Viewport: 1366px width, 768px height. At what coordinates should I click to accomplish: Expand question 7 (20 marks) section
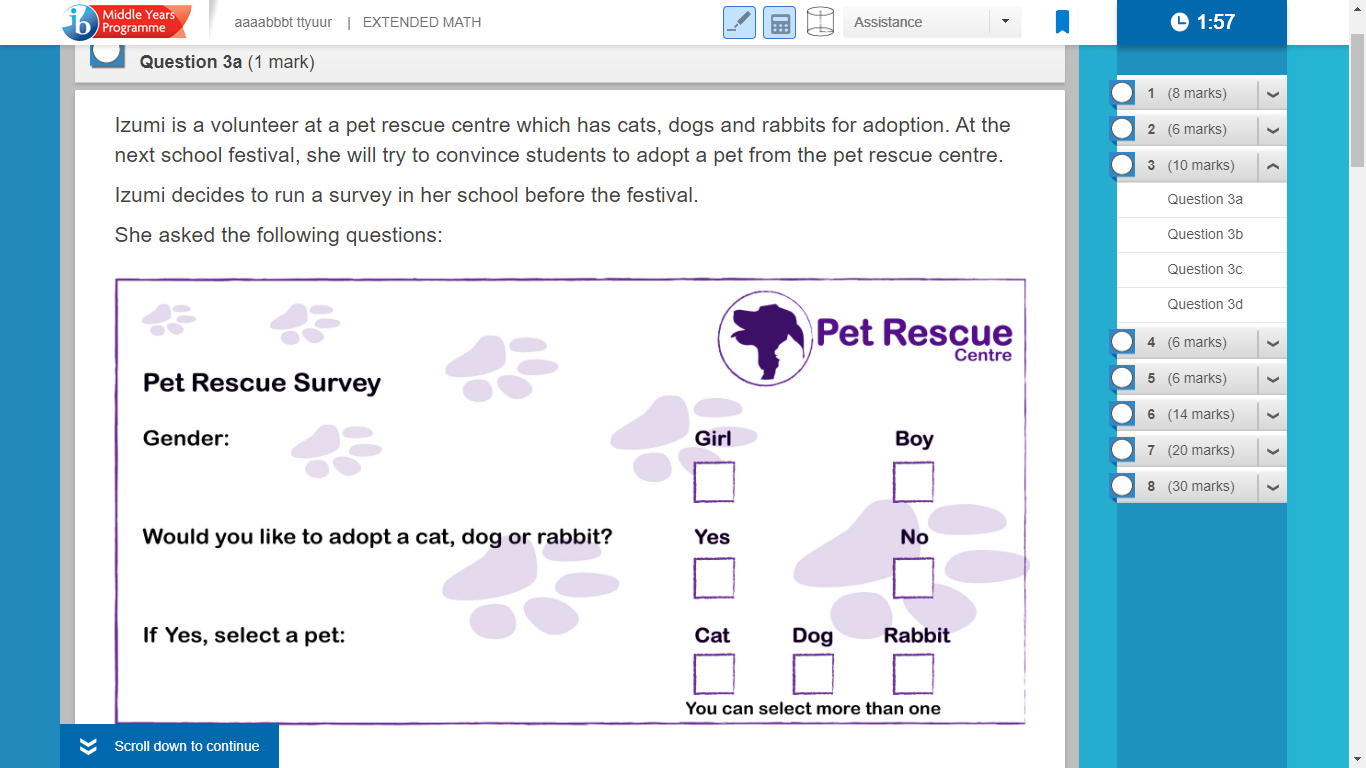(1272, 451)
